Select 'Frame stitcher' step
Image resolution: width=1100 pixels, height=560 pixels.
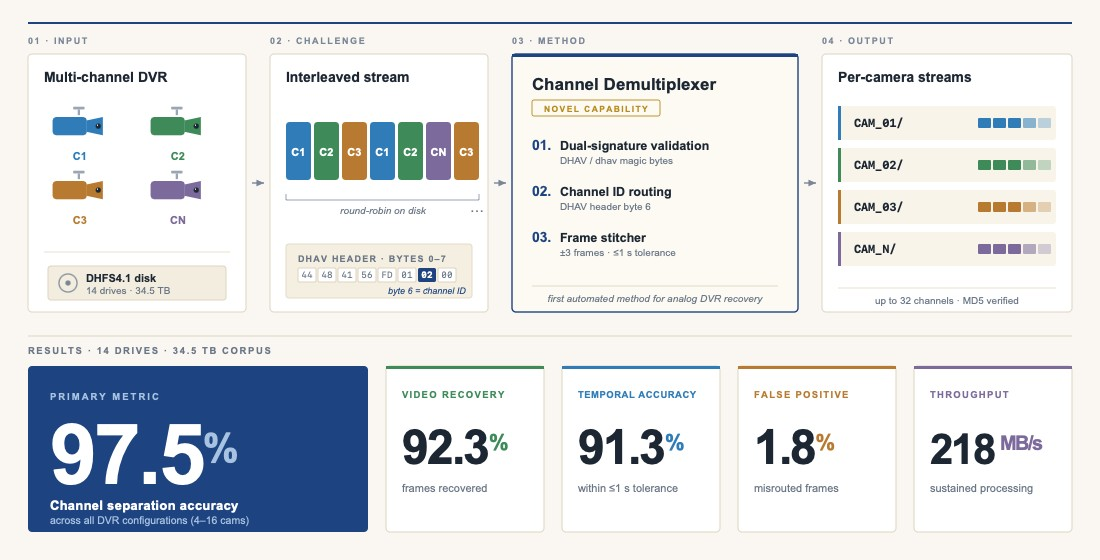pyautogui.click(x=603, y=237)
